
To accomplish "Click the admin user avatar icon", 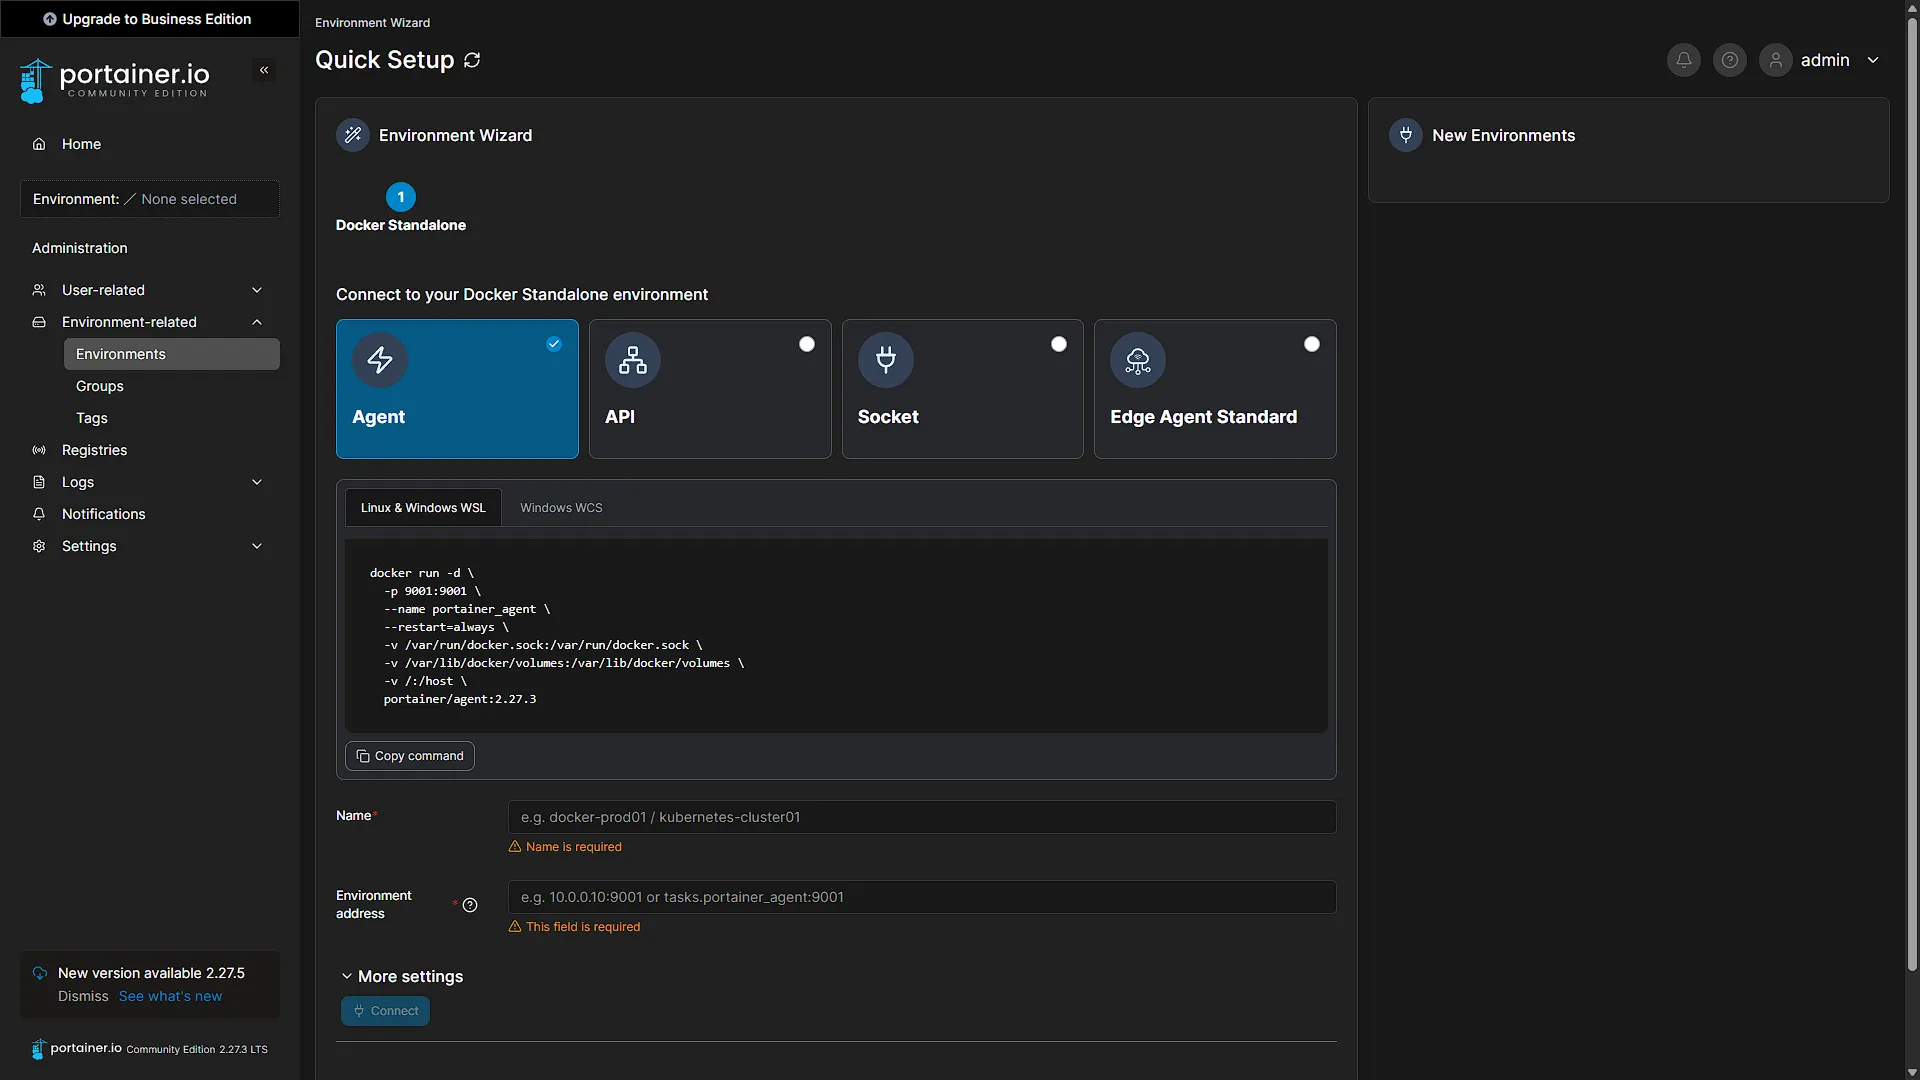I will click(x=1776, y=60).
